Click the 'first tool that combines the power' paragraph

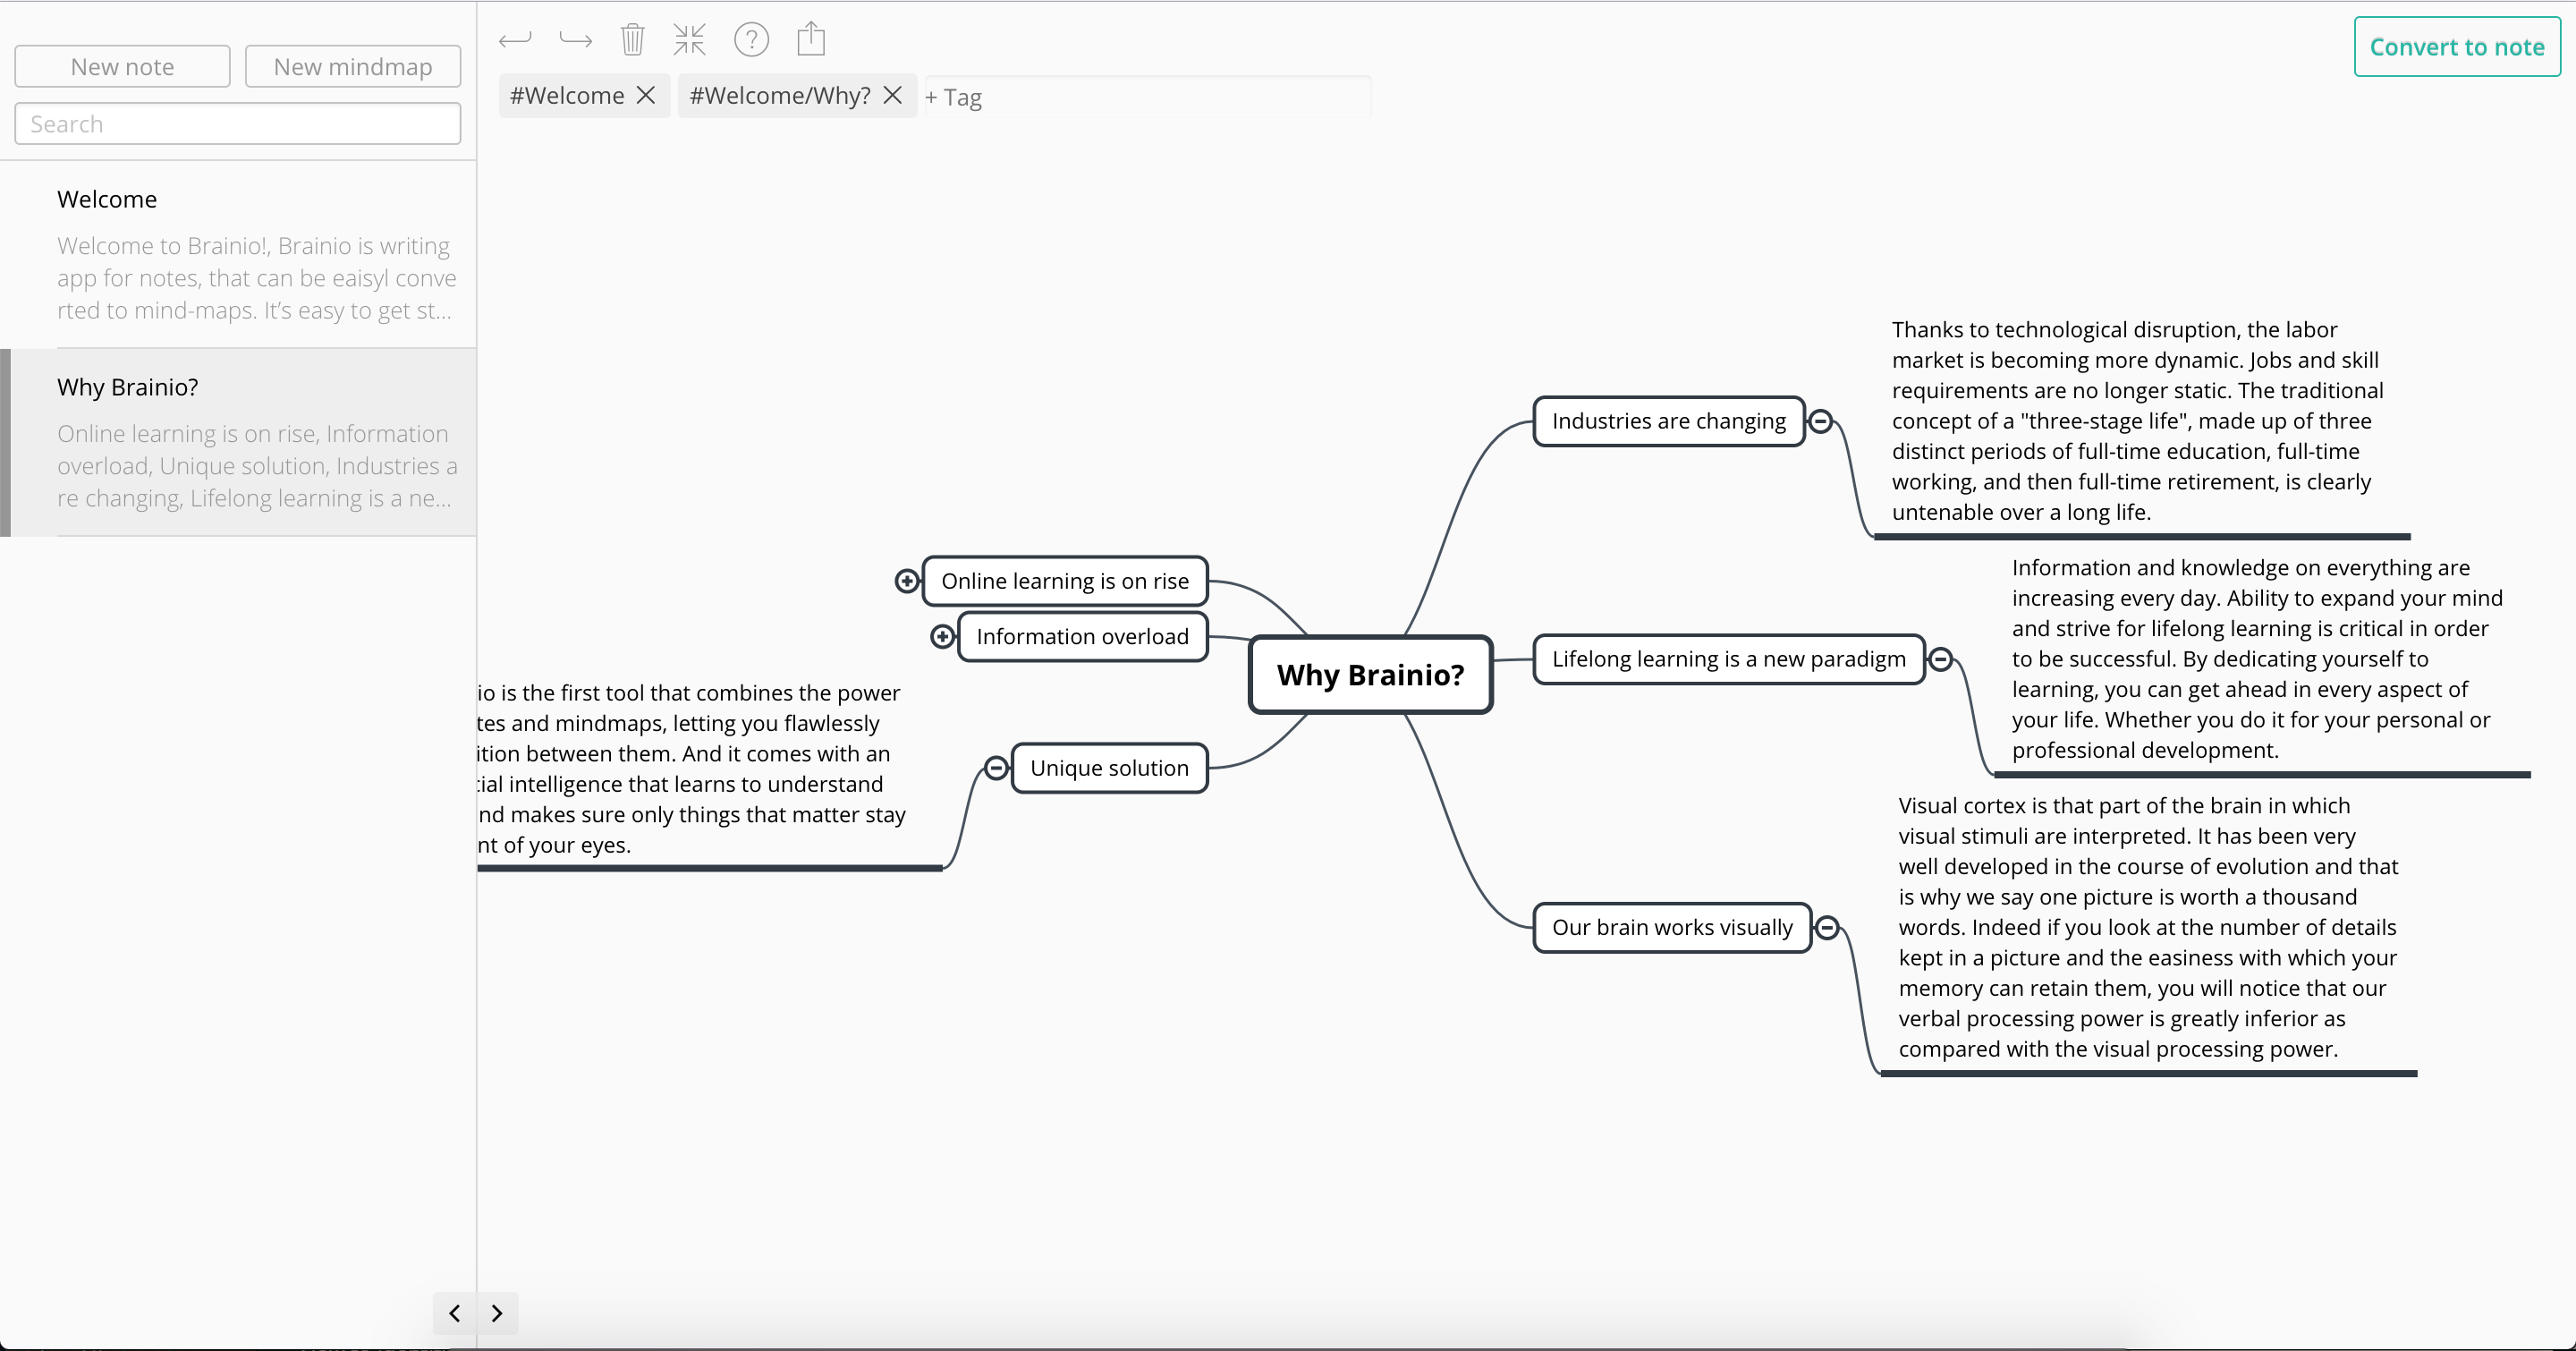tap(692, 769)
